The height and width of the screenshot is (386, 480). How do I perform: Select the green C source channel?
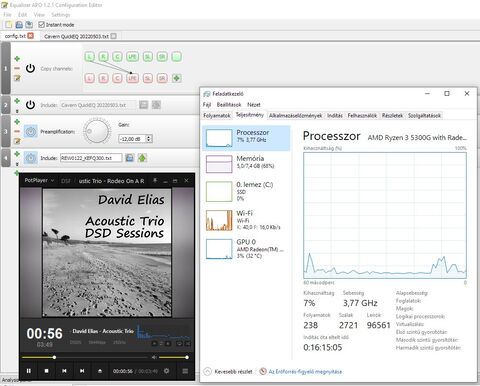click(x=117, y=57)
